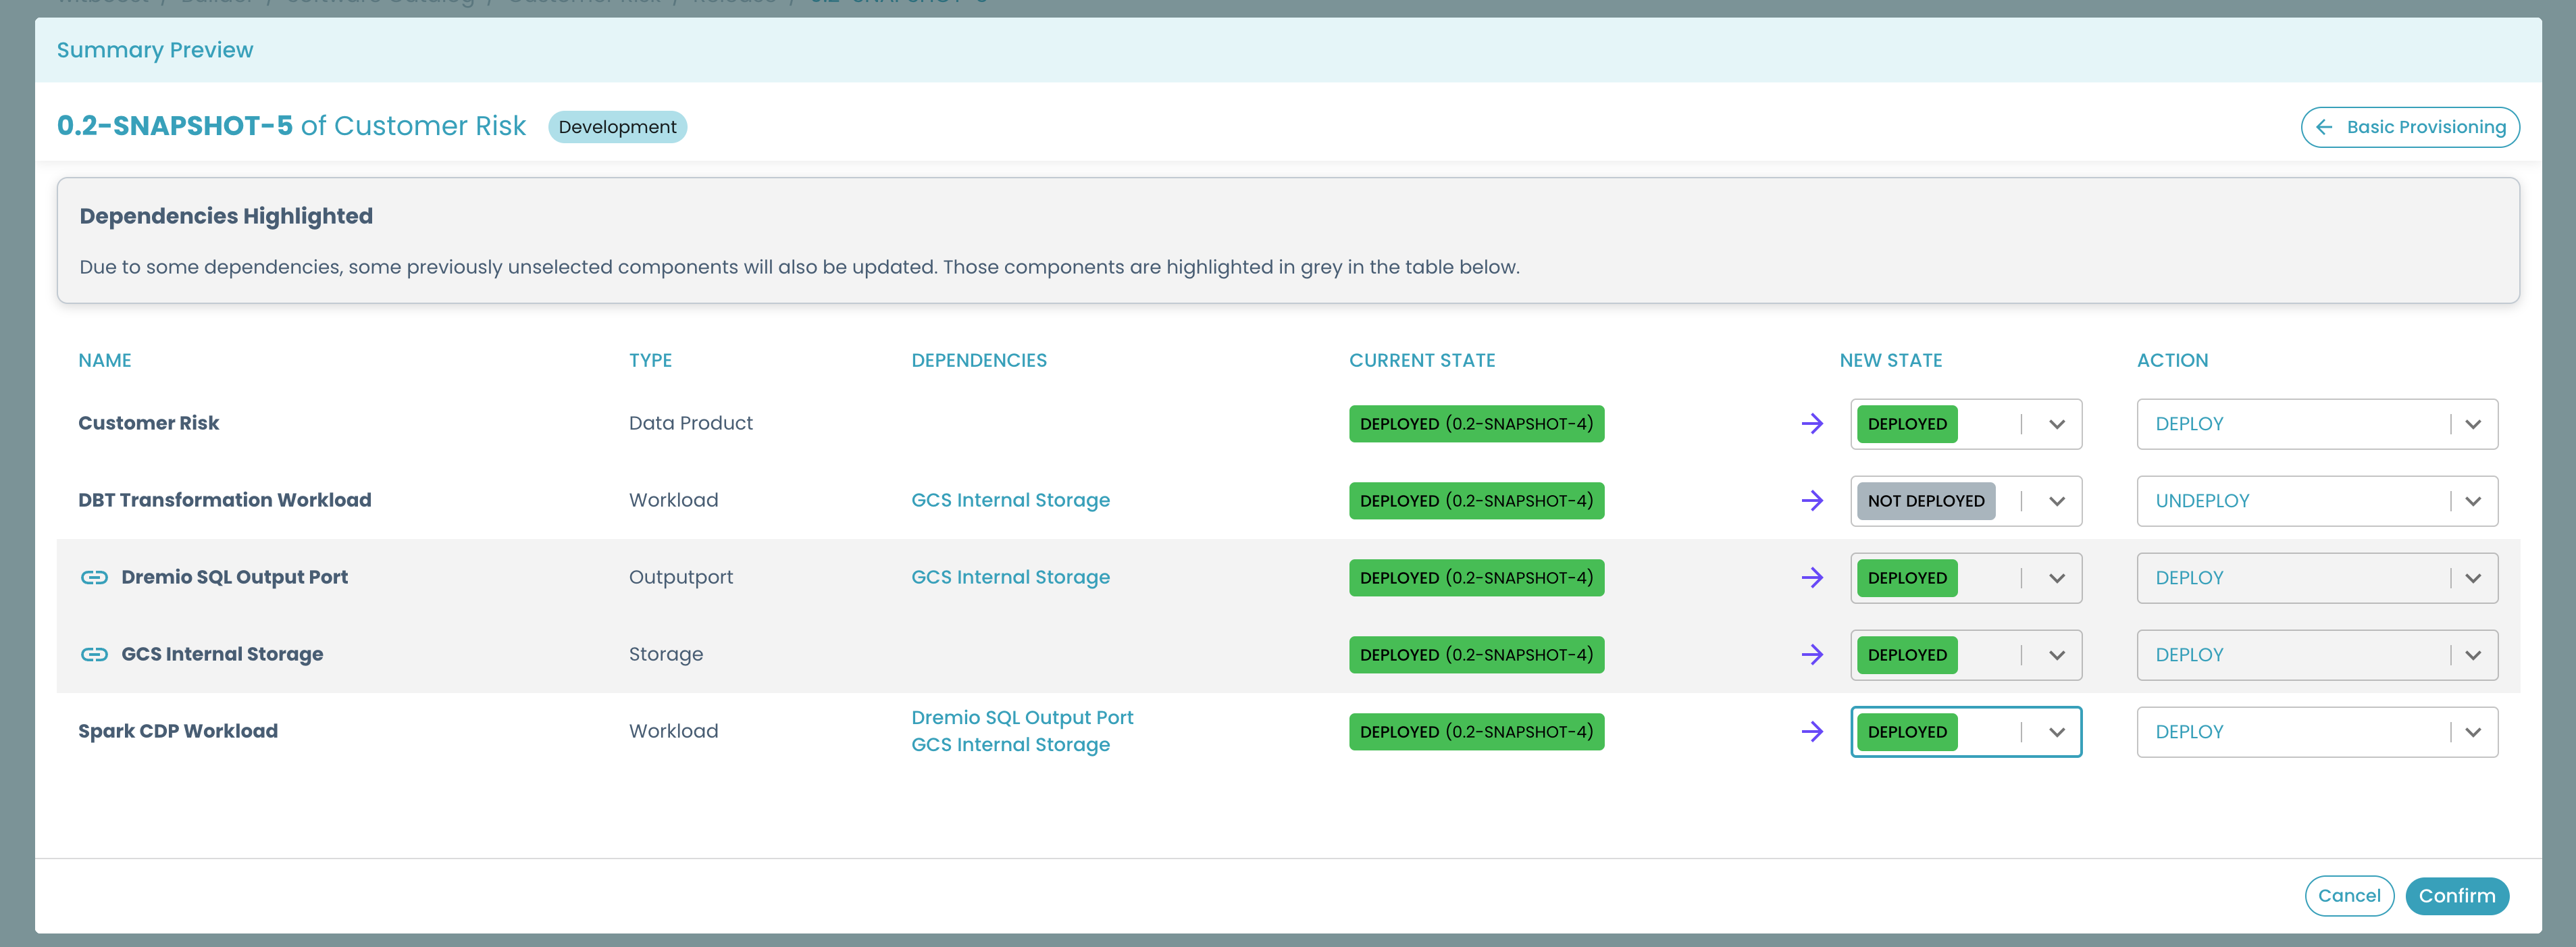Open the Dremio SQL Output Port dependency link
Image resolution: width=2576 pixels, height=947 pixels.
pyautogui.click(x=1022, y=717)
